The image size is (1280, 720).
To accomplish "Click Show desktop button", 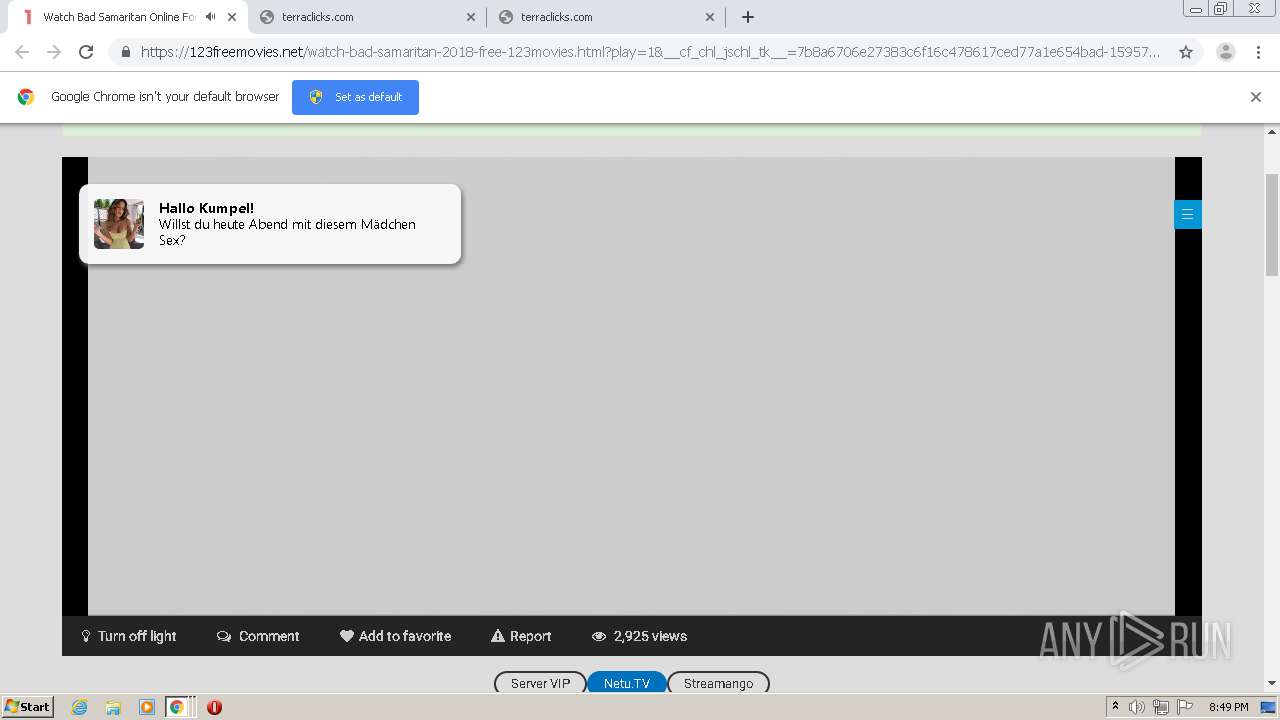I will 1269,707.
